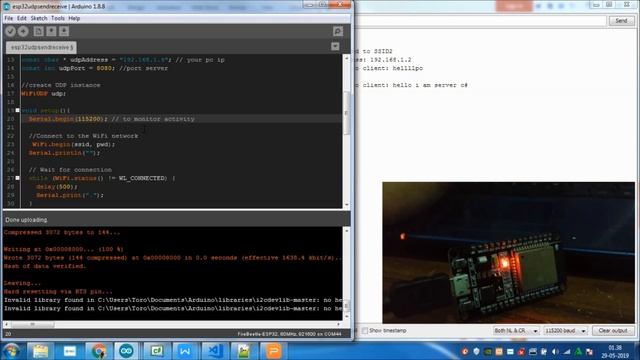The height and width of the screenshot is (360, 640).
Task: Switch to Arduino IDE taskbar icon
Action: click(x=127, y=351)
